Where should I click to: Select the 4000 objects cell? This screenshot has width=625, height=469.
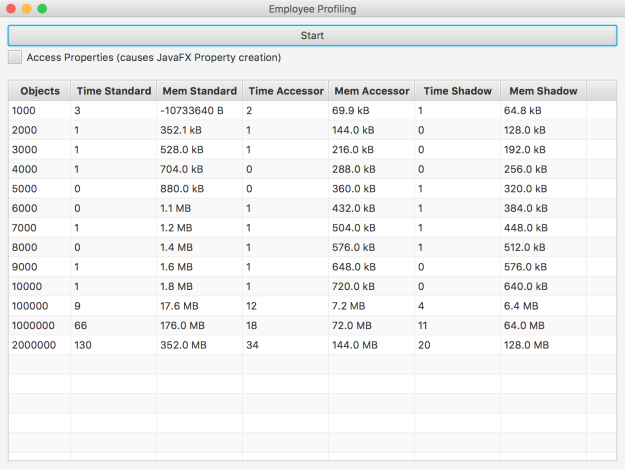click(x=39, y=169)
